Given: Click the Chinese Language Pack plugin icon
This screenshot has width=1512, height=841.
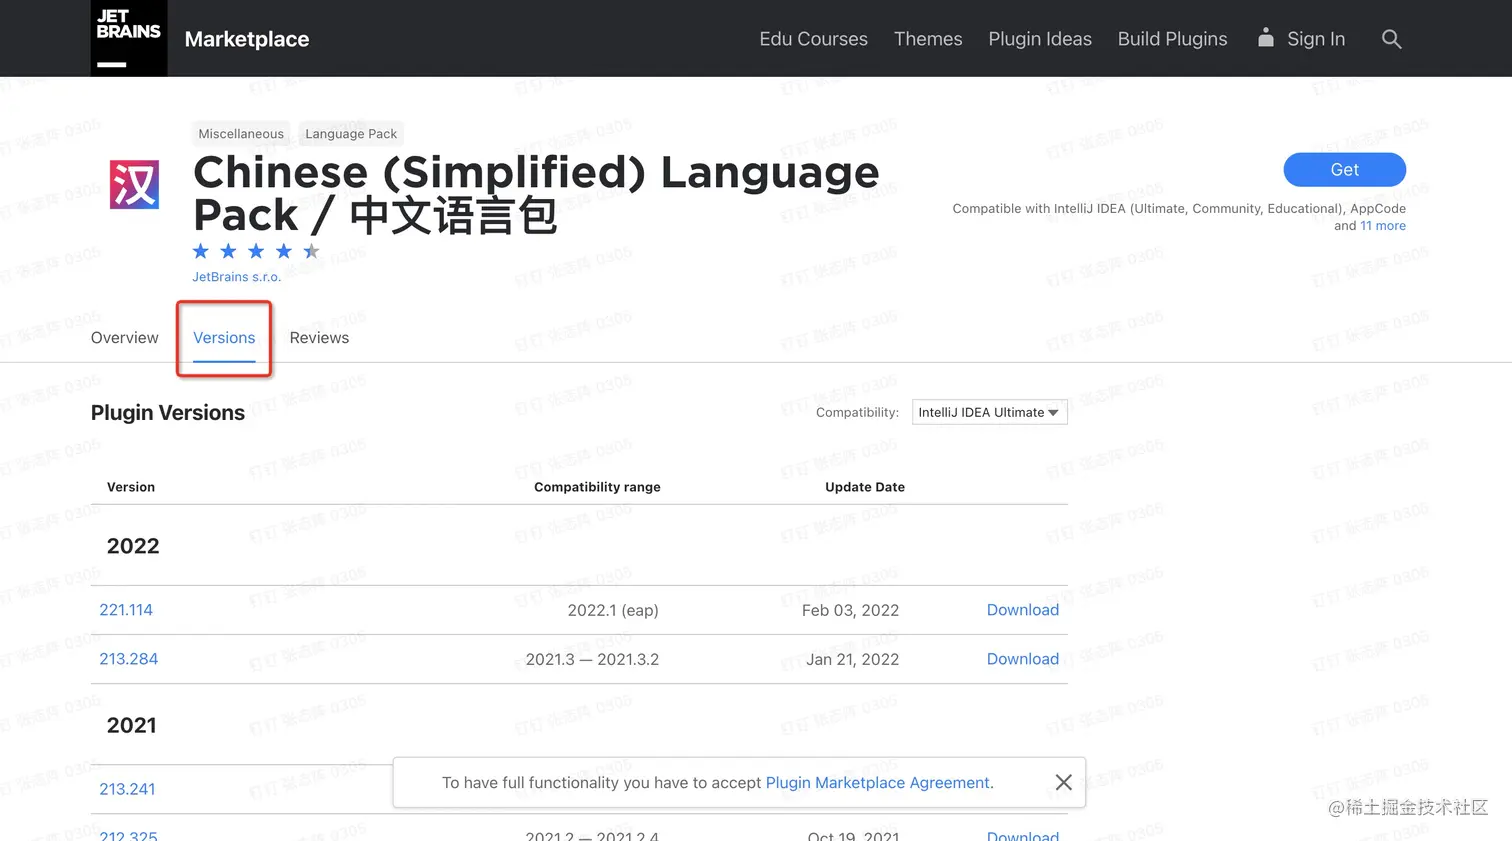Looking at the screenshot, I should 134,184.
